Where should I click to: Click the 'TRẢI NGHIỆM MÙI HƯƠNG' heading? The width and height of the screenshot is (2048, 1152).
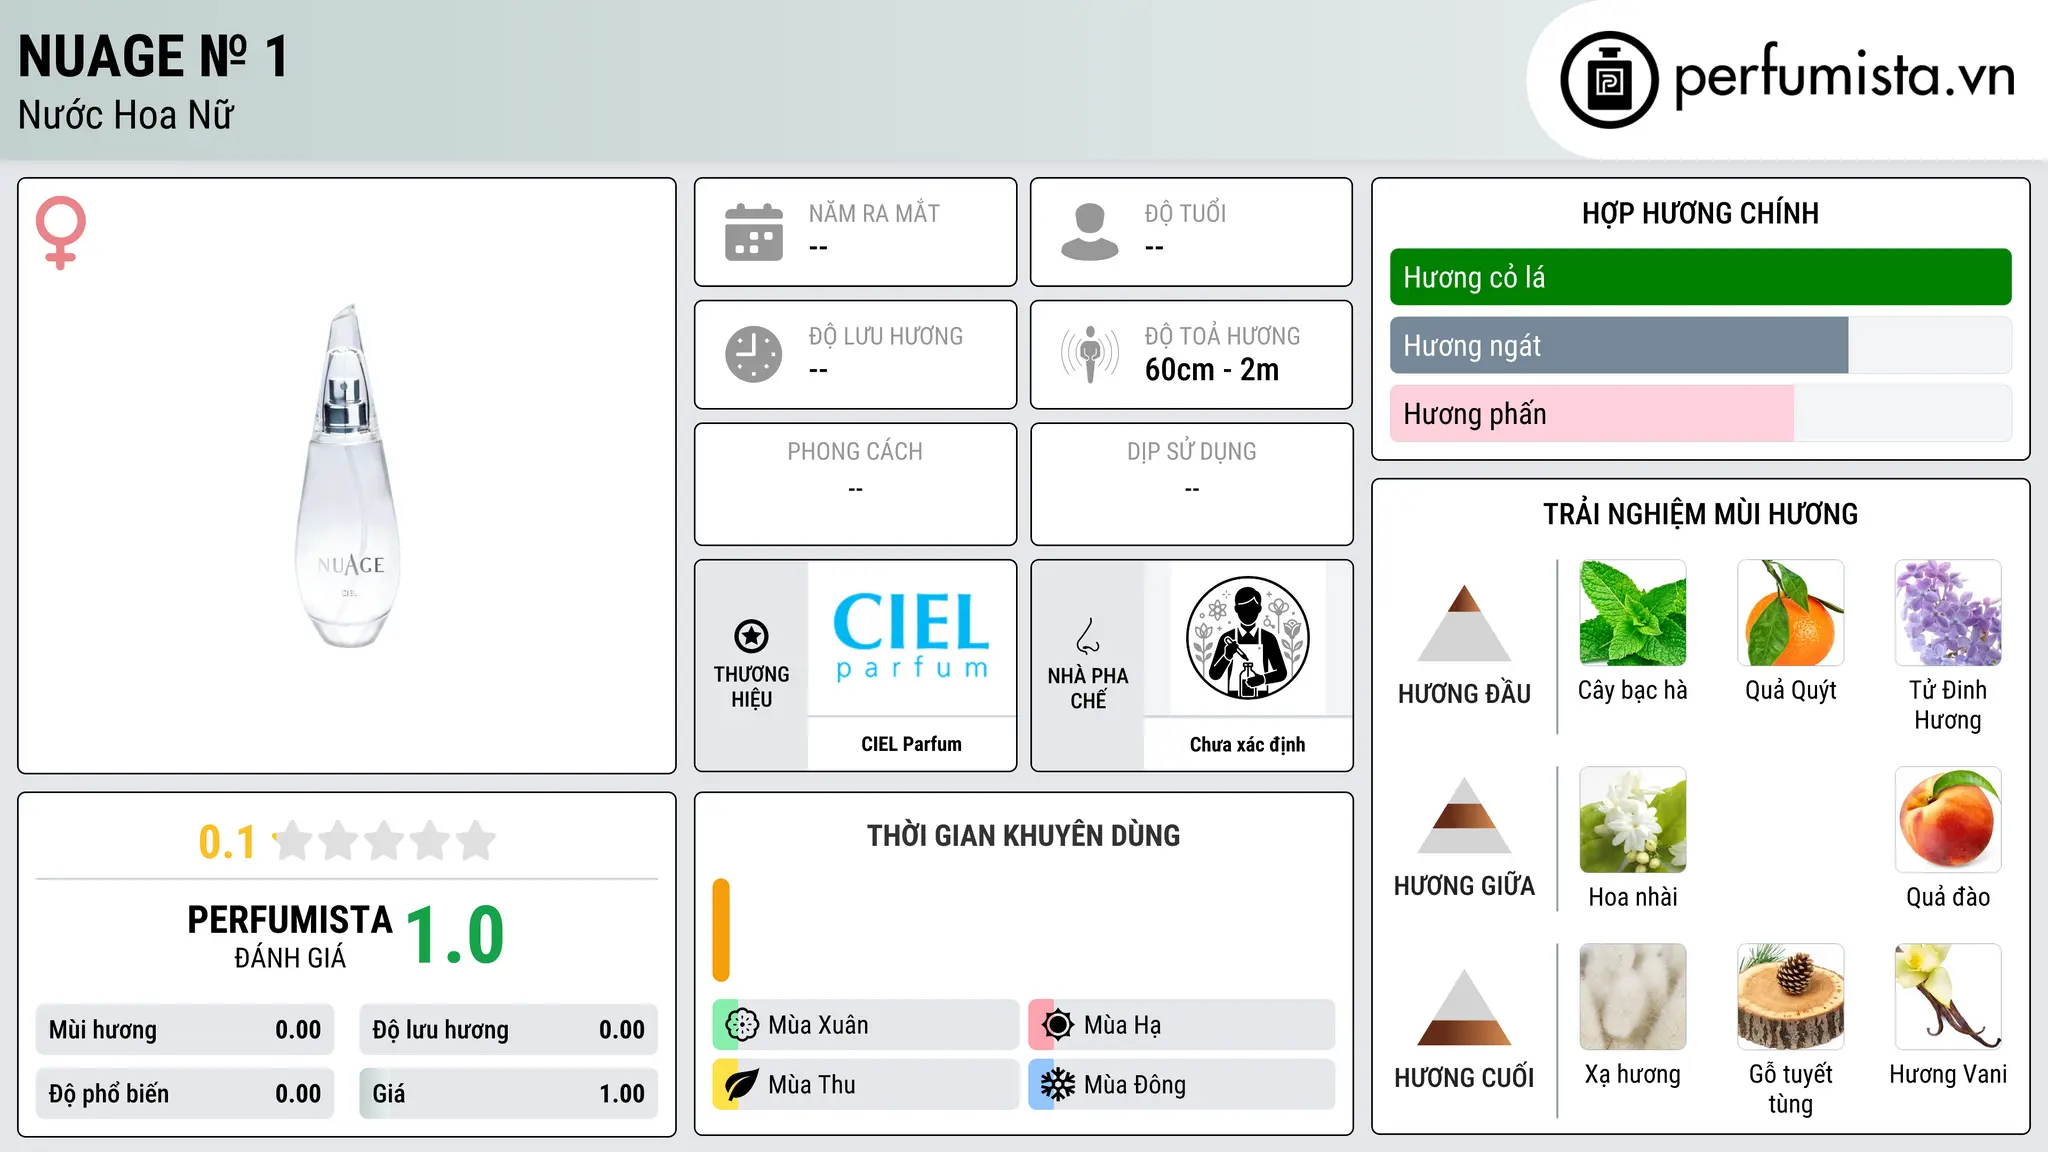pyautogui.click(x=1700, y=514)
